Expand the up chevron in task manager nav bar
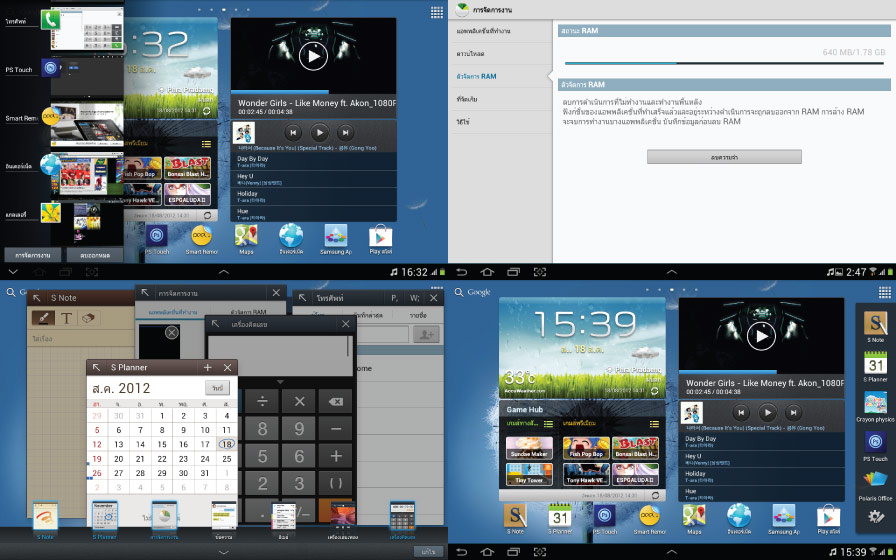Screen dimensions: 896x560 tap(672, 272)
